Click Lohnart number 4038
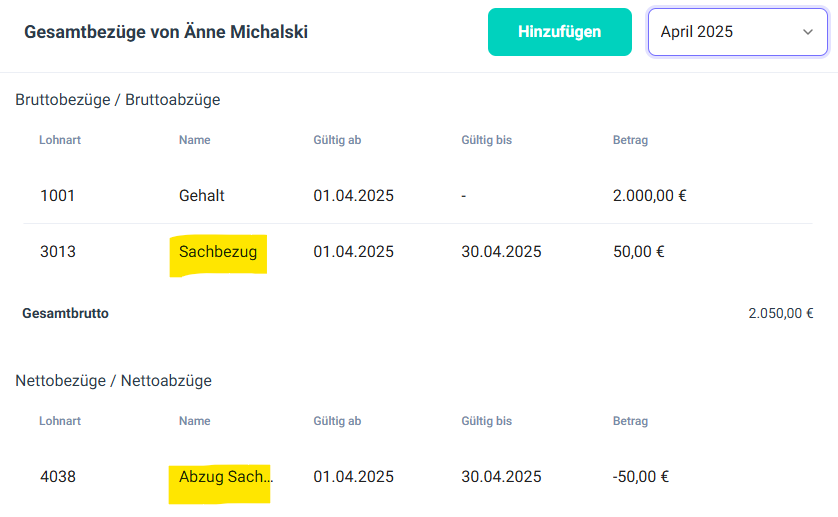Screen dimensions: 838x517 [x=58, y=477]
